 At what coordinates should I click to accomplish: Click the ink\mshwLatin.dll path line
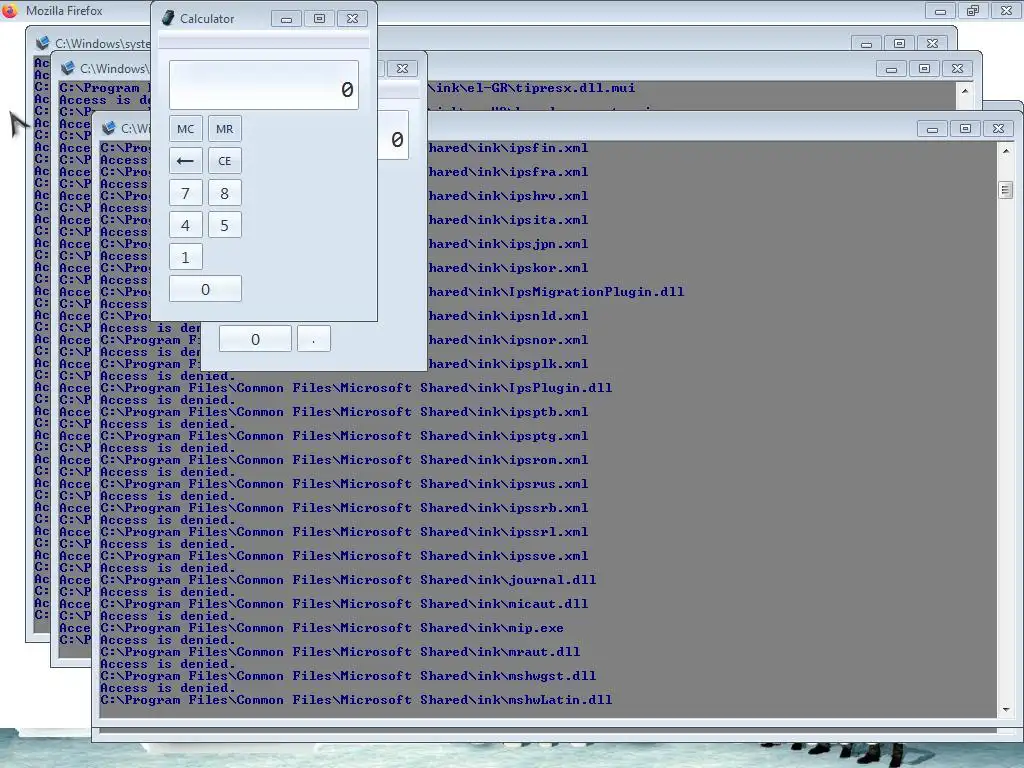[x=356, y=700]
